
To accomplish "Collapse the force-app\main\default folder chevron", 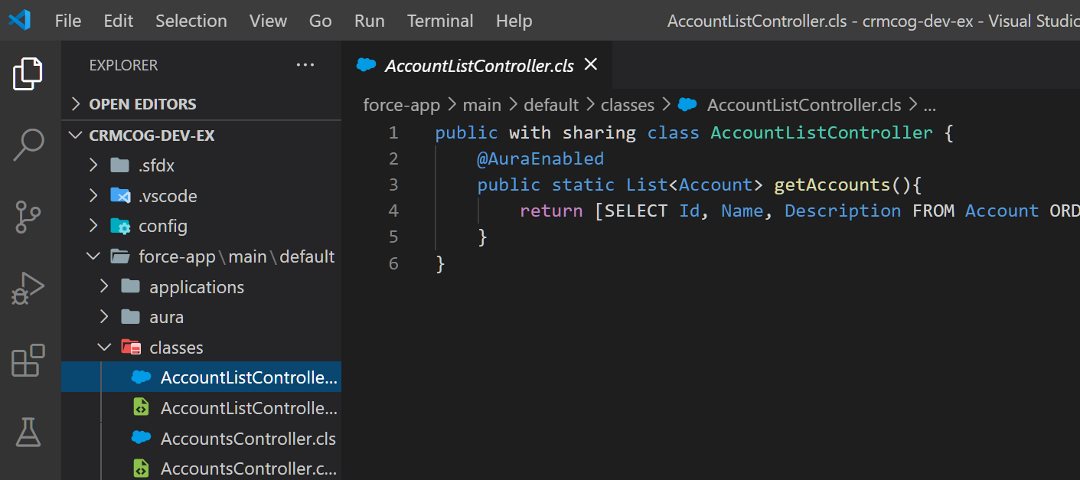I will pos(94,256).
